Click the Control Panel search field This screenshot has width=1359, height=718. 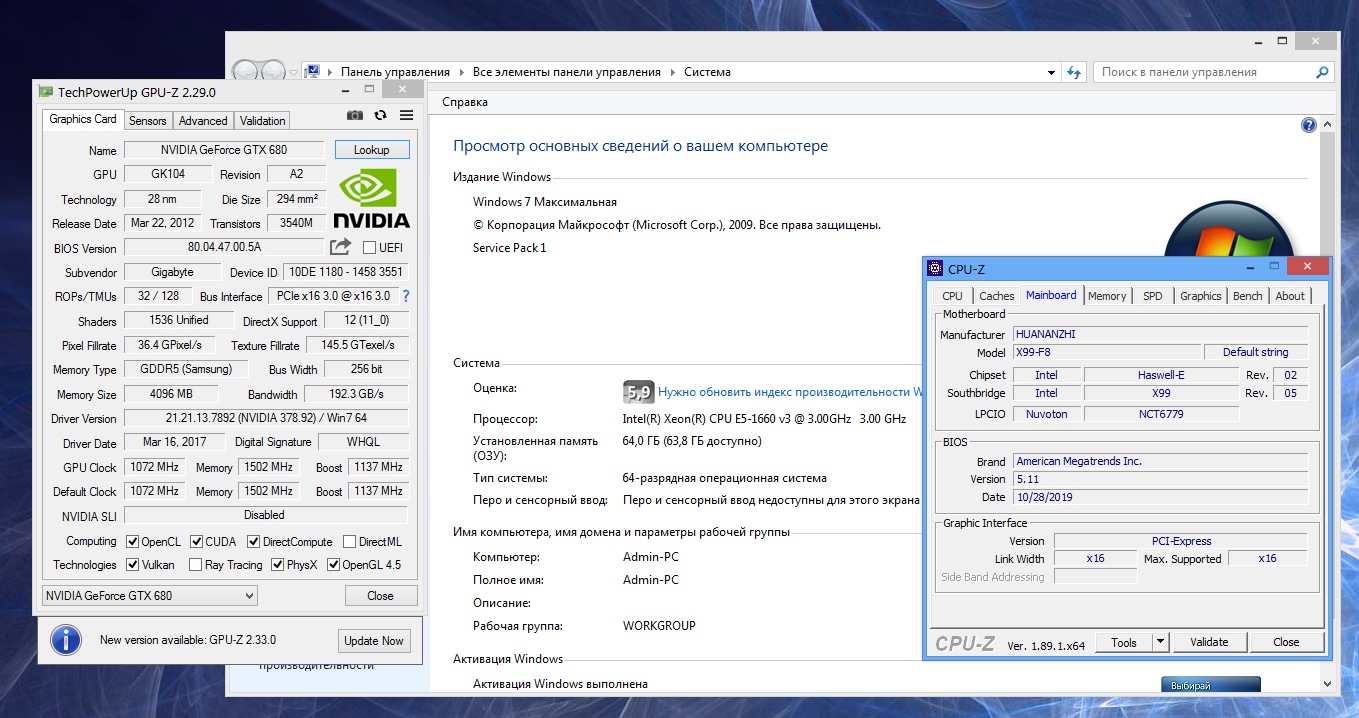(x=1204, y=72)
